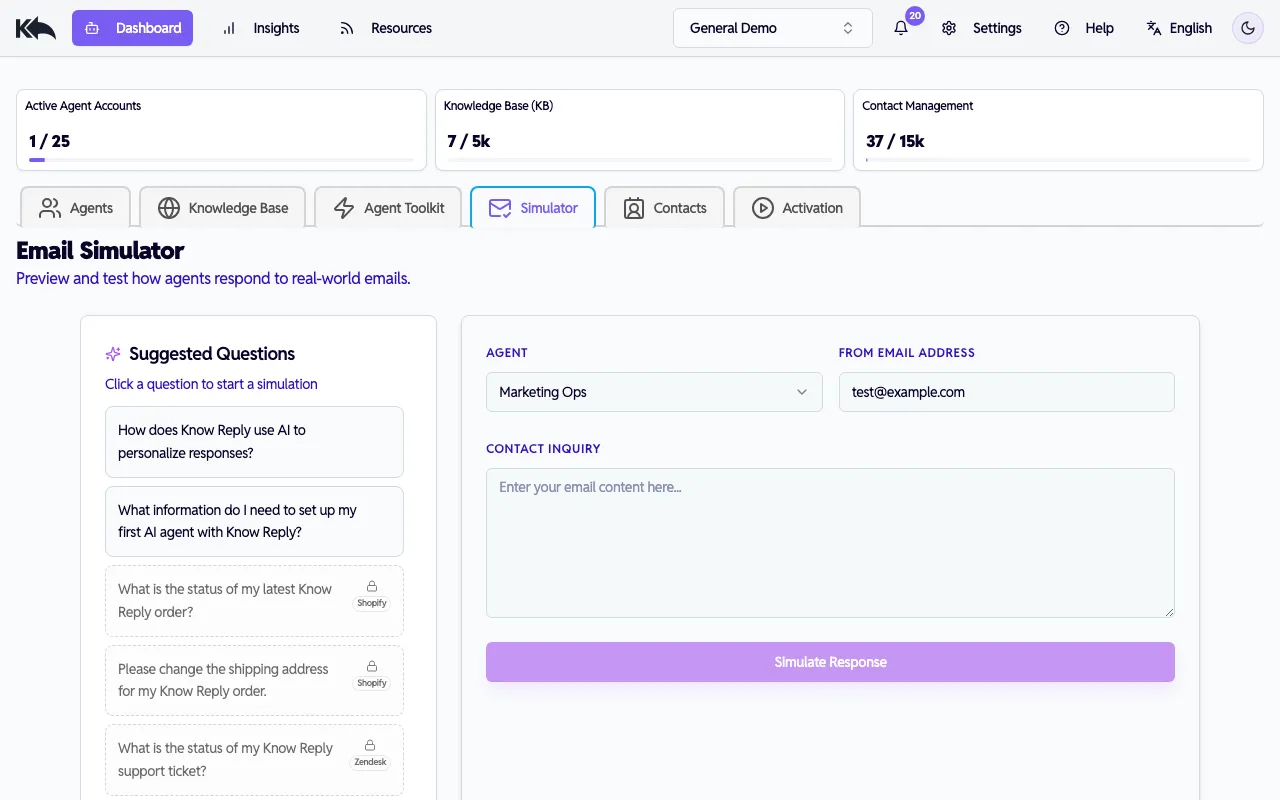Open the Agent Toolkit tab
This screenshot has height=800, width=1280.
click(388, 208)
